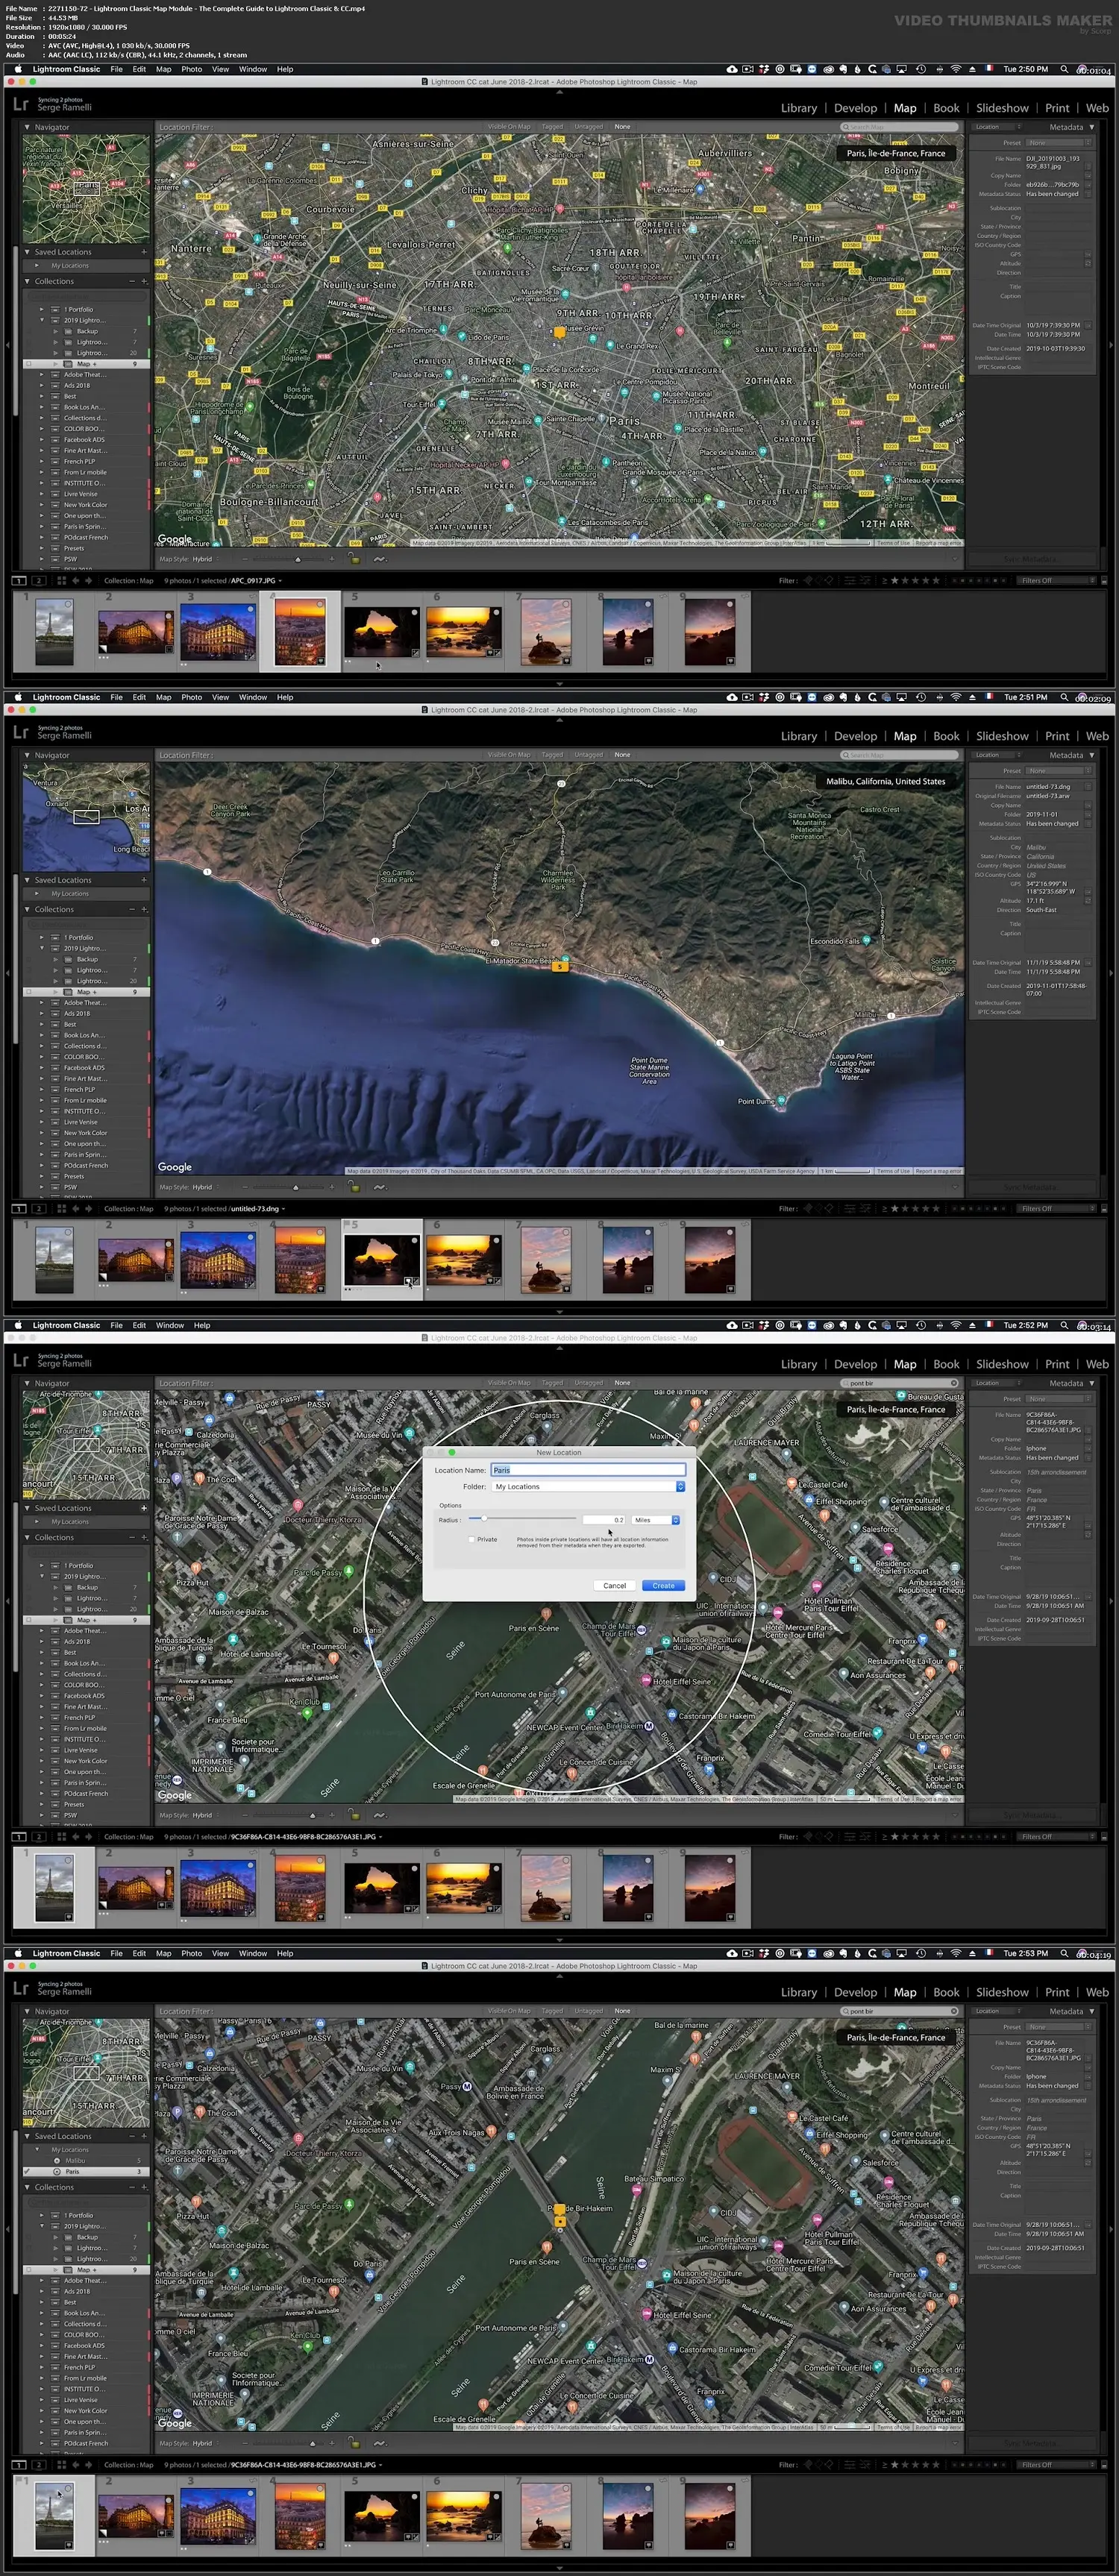Collapse Navigator panel triangle in 2:50 PM frame
Screen dimensions: 1119x2576
[x=28, y=127]
